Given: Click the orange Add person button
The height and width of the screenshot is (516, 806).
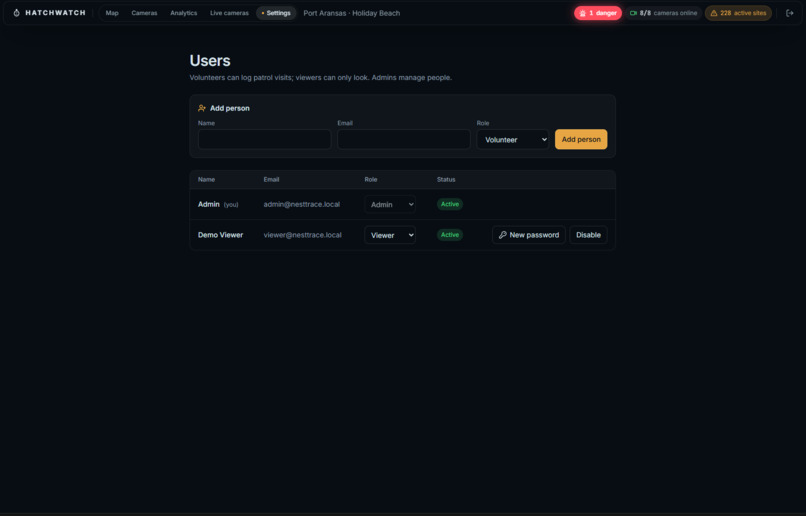Looking at the screenshot, I should pos(581,139).
